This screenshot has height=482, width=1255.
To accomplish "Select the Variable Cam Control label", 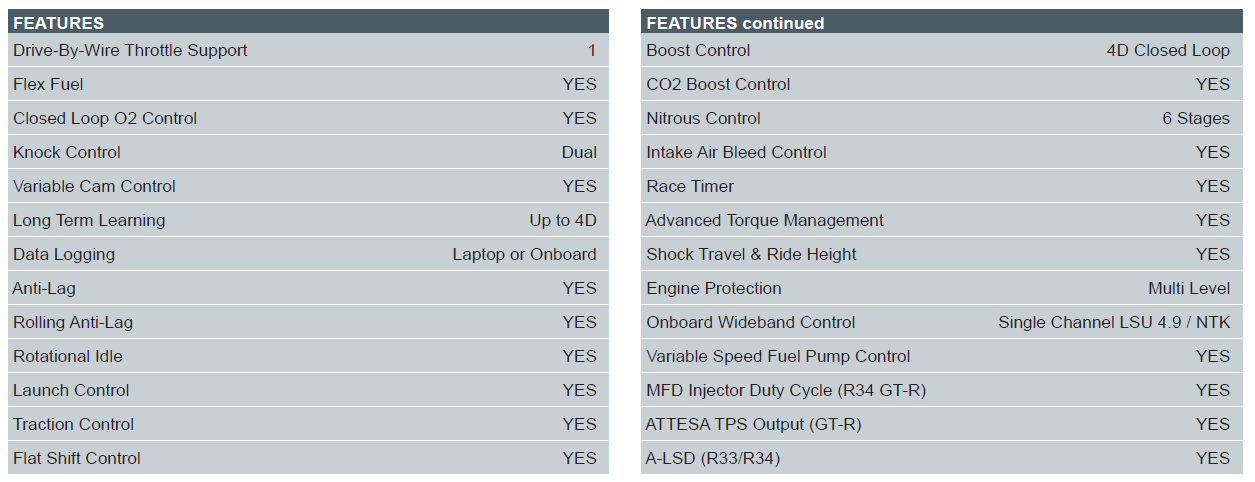I will click(x=94, y=186).
